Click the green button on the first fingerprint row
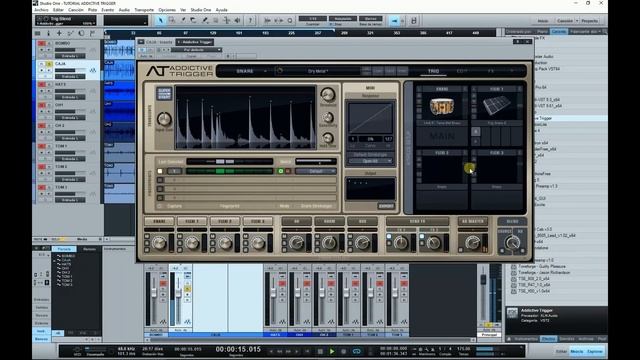 pyautogui.click(x=280, y=171)
